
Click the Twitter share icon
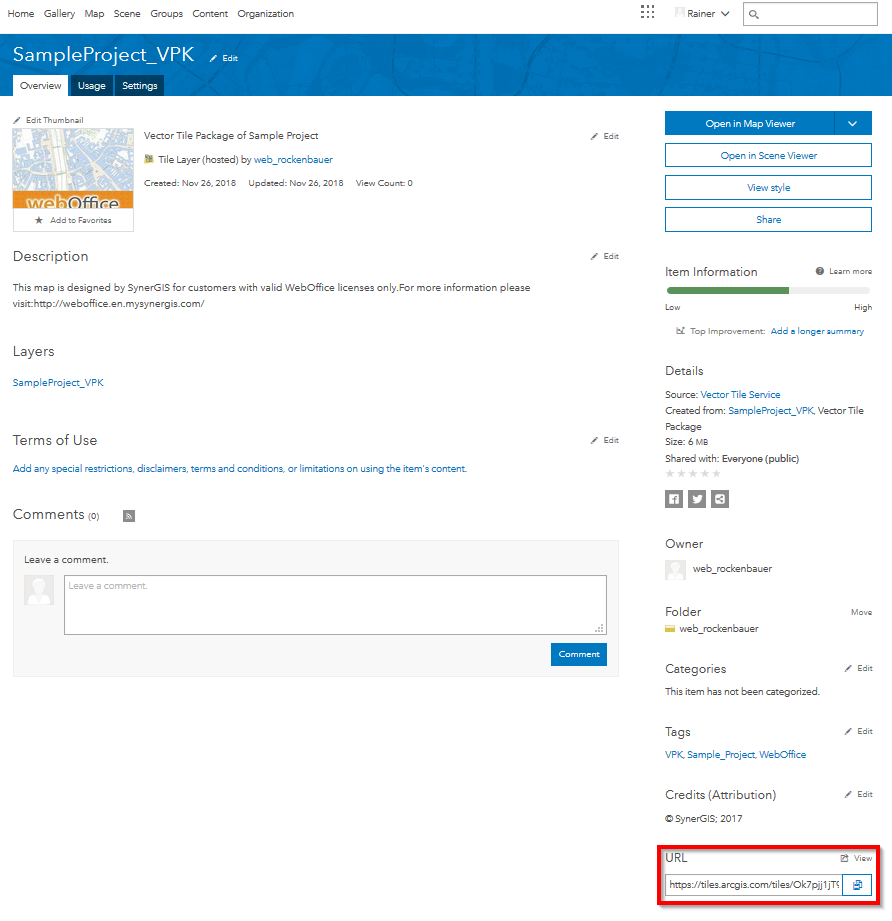697,499
